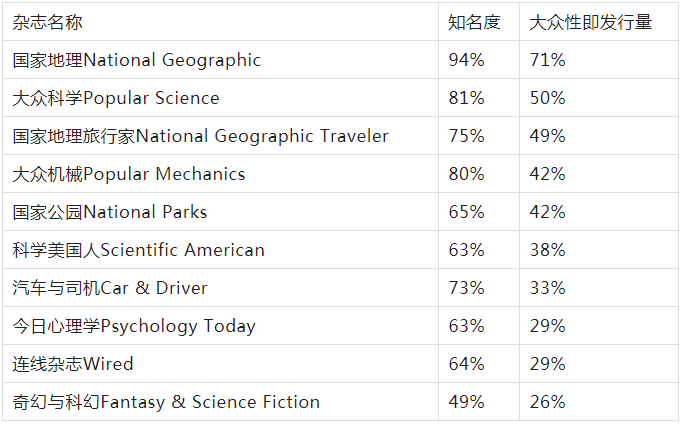The image size is (682, 425).
Task: Click the Popular Mechanics magazine cell
Action: (129, 174)
